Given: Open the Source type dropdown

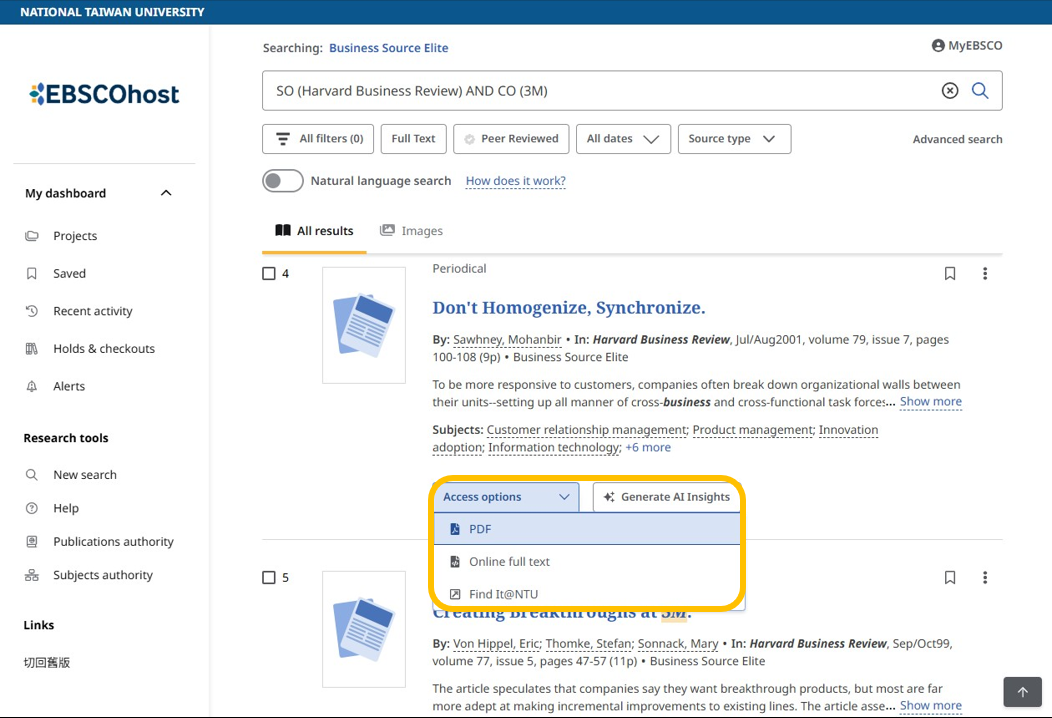Looking at the screenshot, I should (733, 139).
